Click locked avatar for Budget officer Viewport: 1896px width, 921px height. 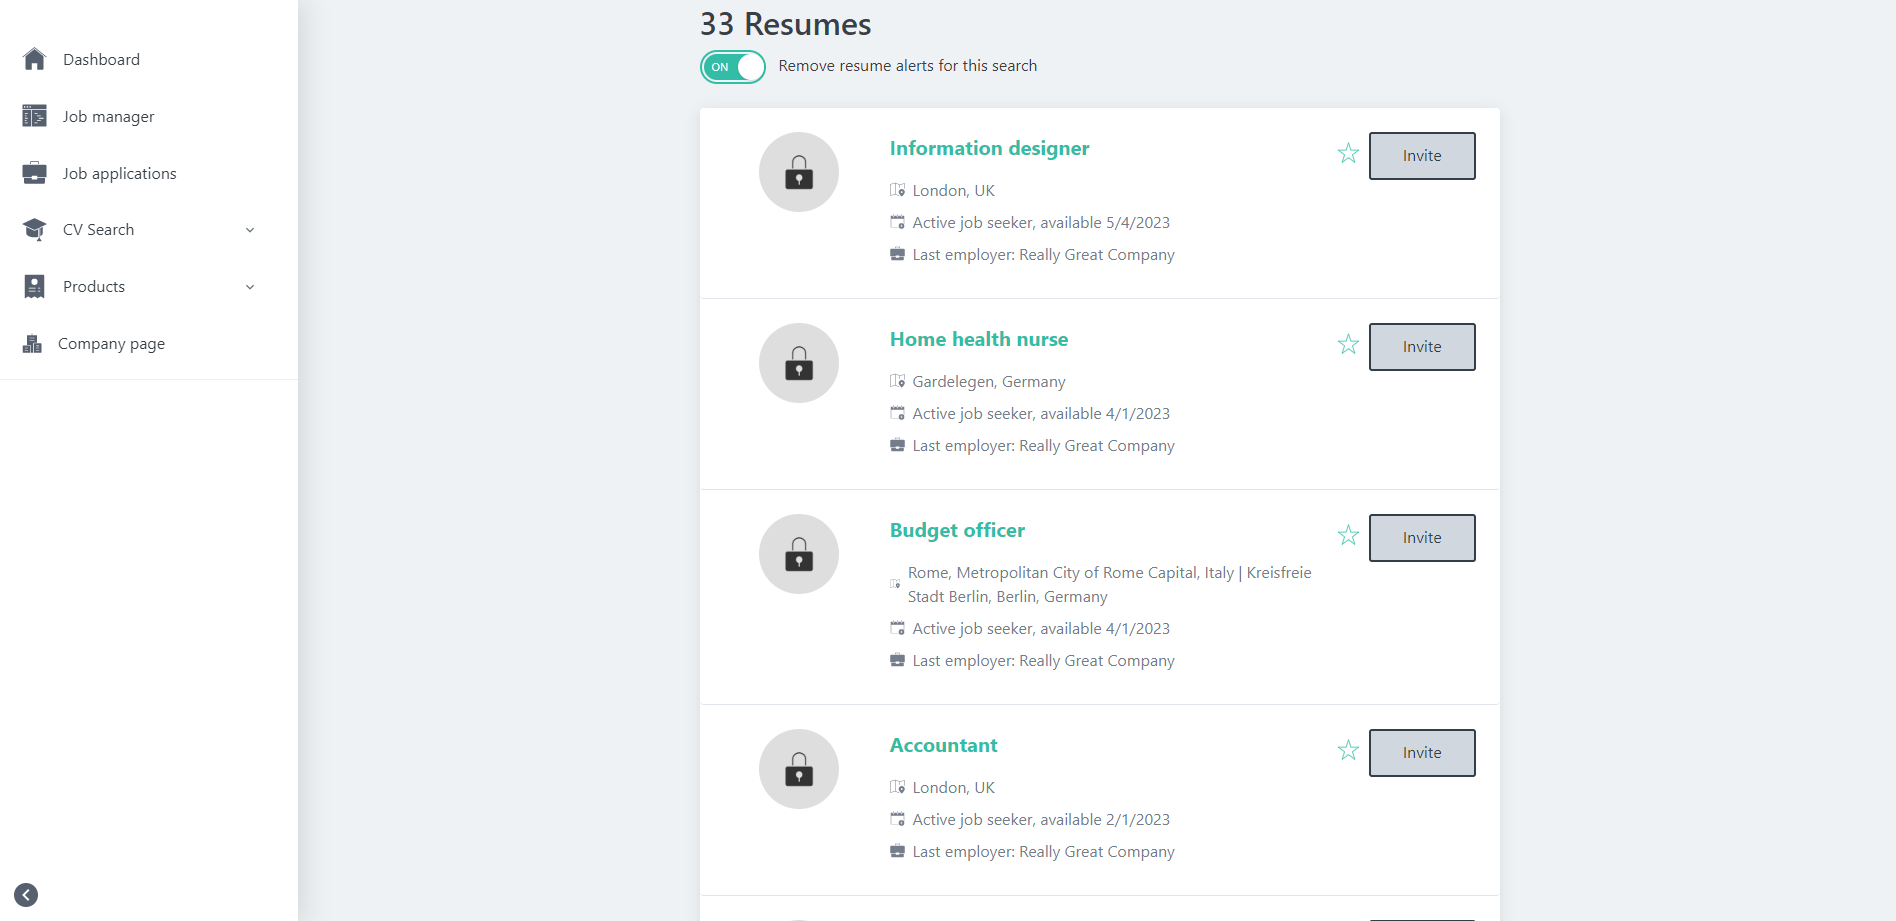click(x=799, y=554)
